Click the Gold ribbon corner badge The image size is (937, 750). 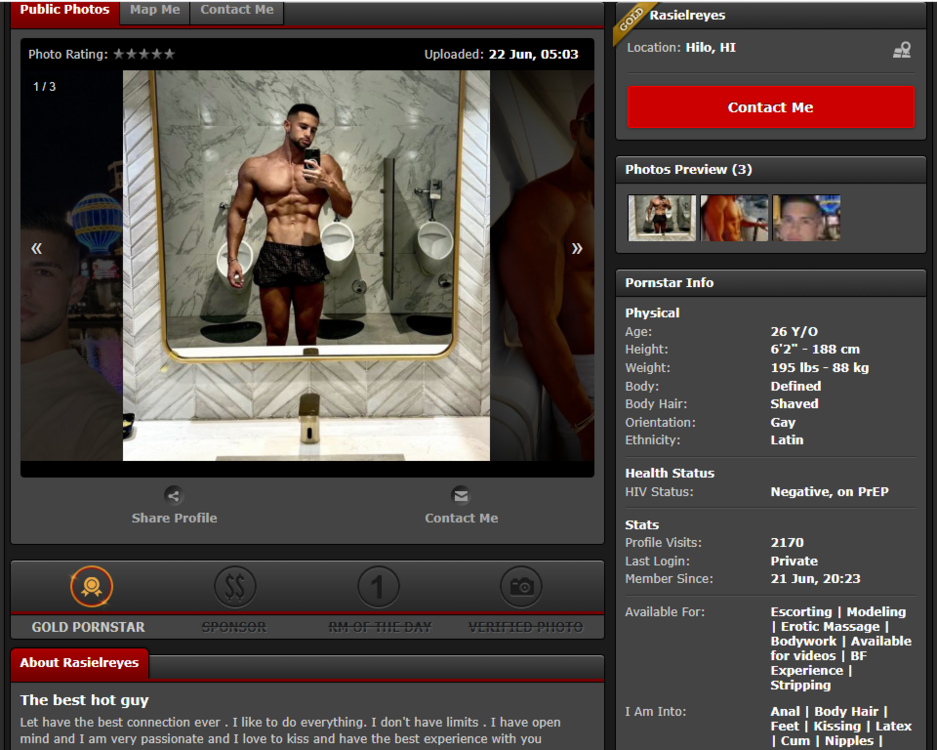(630, 19)
